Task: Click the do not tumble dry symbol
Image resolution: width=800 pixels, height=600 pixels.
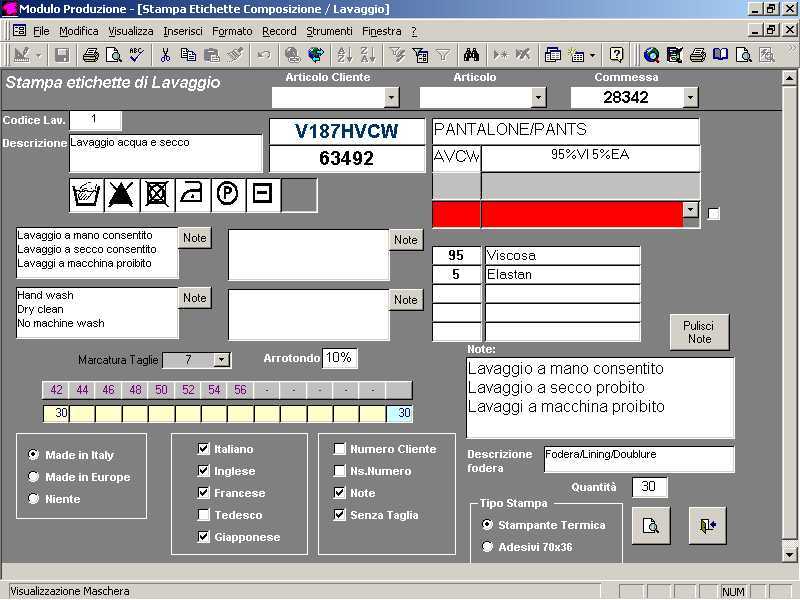Action: (157, 194)
